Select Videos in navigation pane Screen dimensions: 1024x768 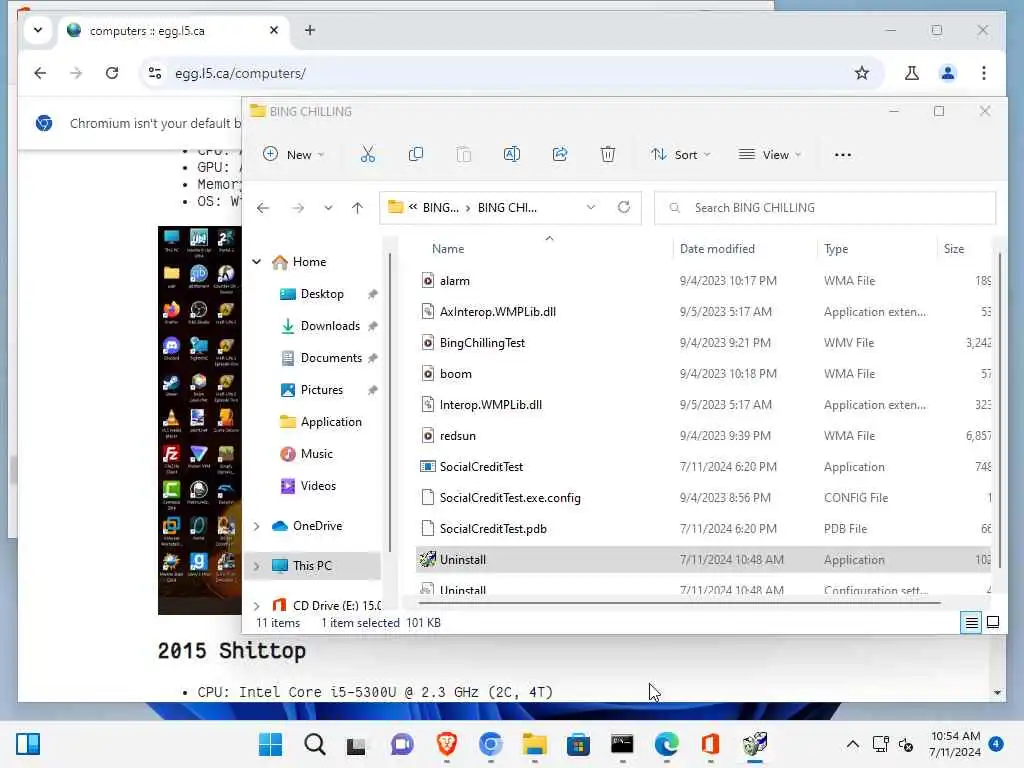(318, 486)
